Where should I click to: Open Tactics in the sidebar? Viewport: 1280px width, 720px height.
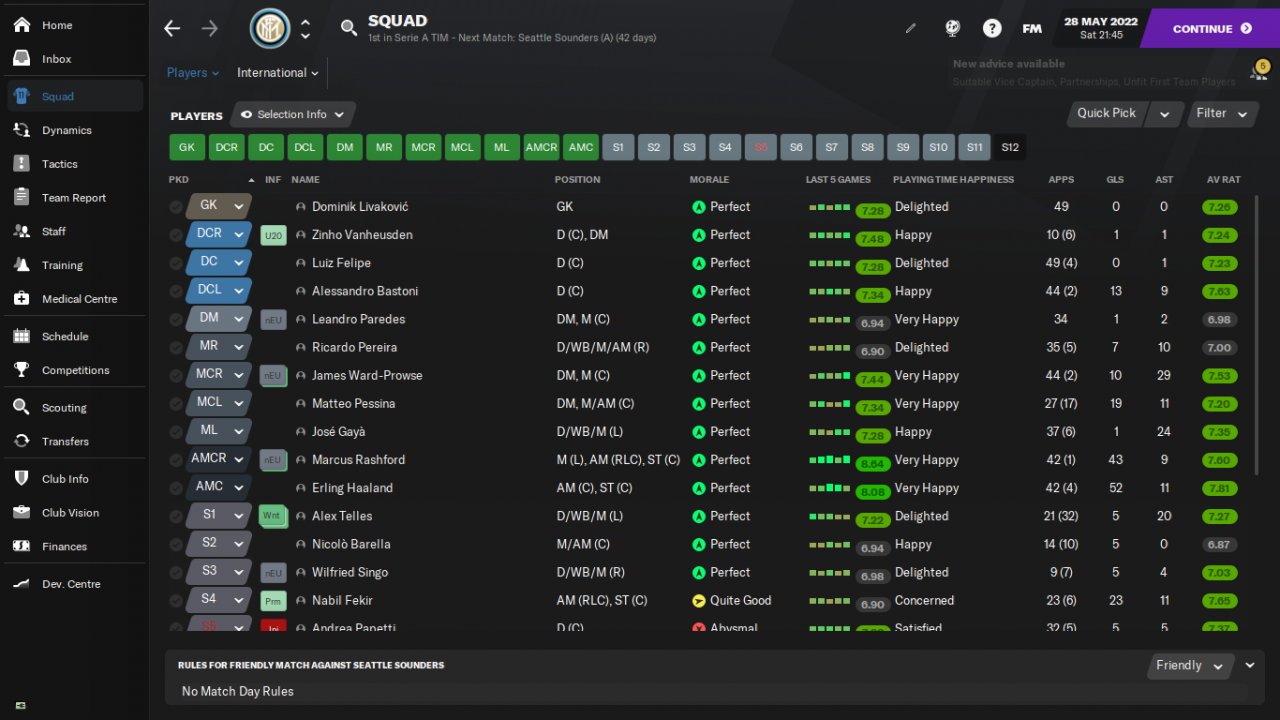(x=75, y=164)
